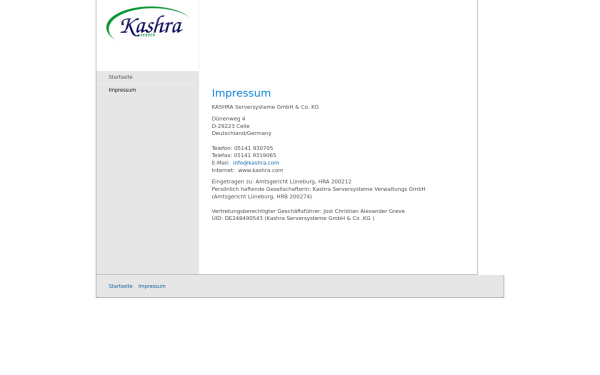The height and width of the screenshot is (375, 600).
Task: Click 'Eingetragen zu: Amtsgericht Lüneburg, HRA 200212'
Action: 281,182
